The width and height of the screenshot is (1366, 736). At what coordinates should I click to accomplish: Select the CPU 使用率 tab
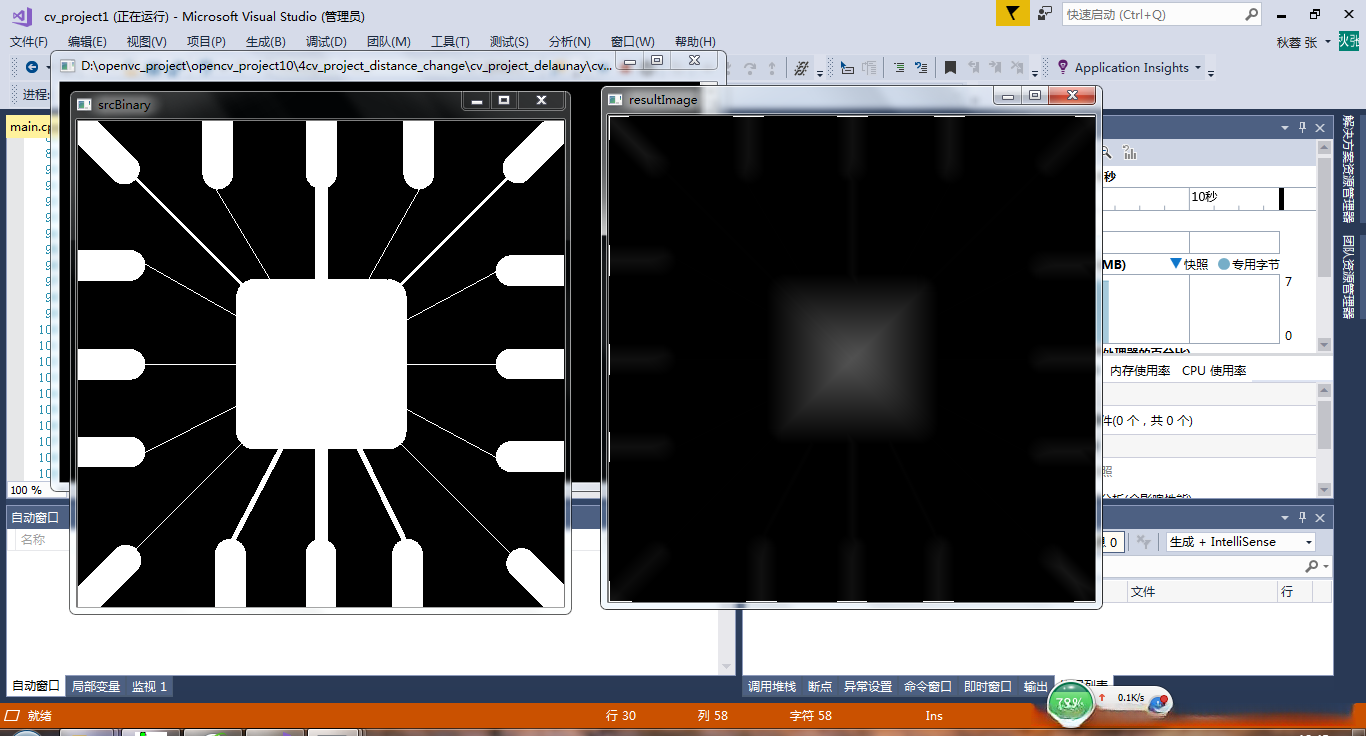(x=1214, y=370)
